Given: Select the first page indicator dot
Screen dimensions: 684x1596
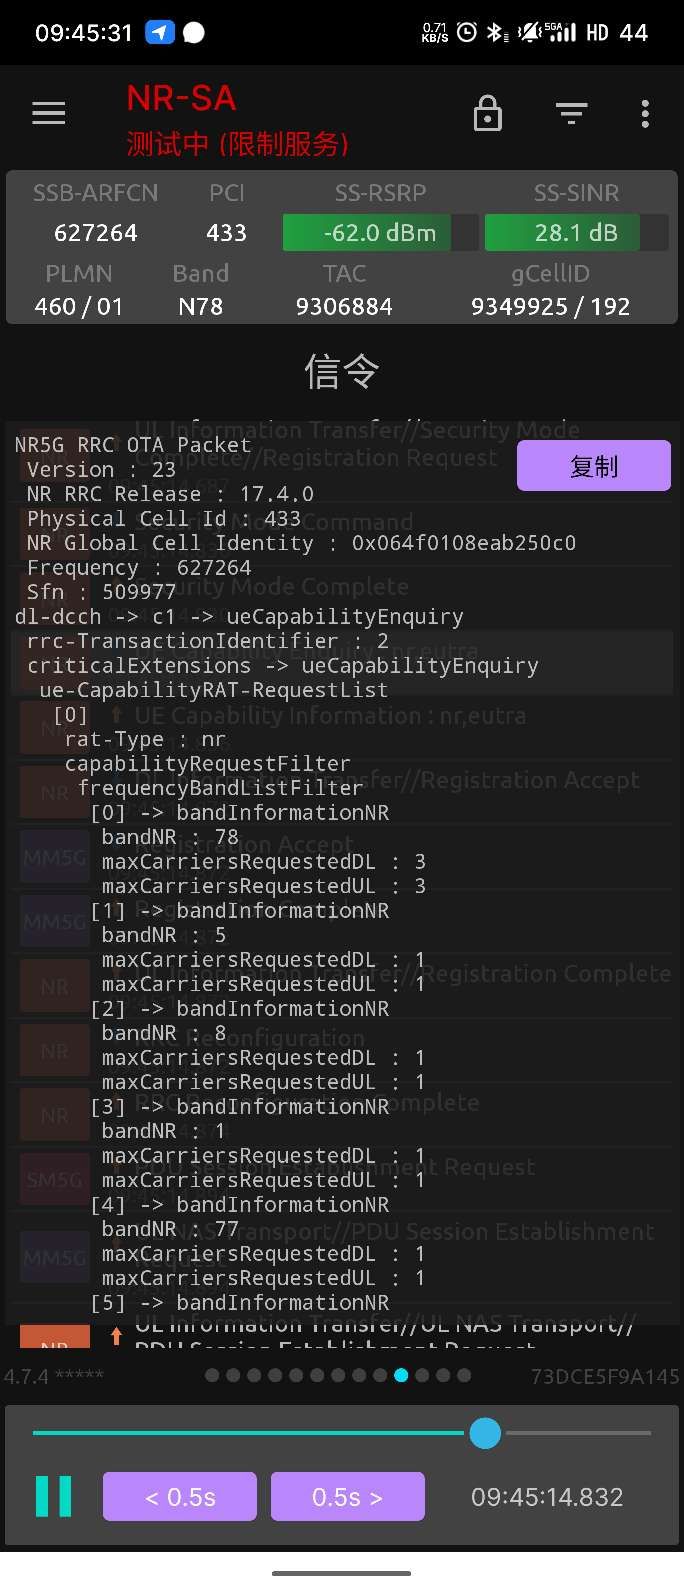Looking at the screenshot, I should pos(212,1375).
